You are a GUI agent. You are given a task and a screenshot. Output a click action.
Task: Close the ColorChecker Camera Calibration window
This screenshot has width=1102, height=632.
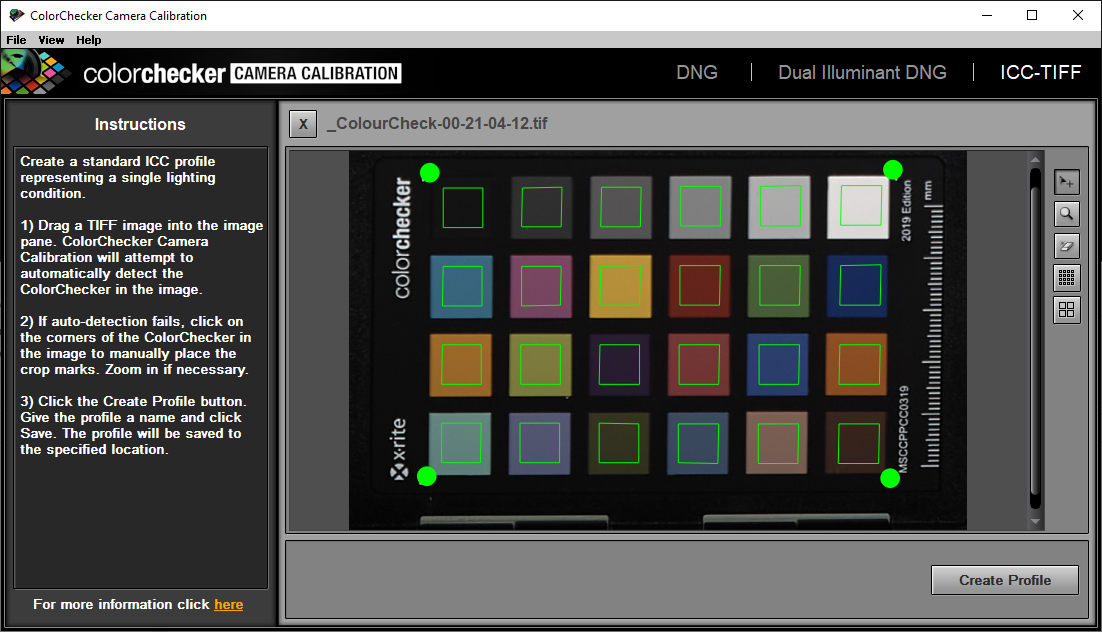[1077, 15]
